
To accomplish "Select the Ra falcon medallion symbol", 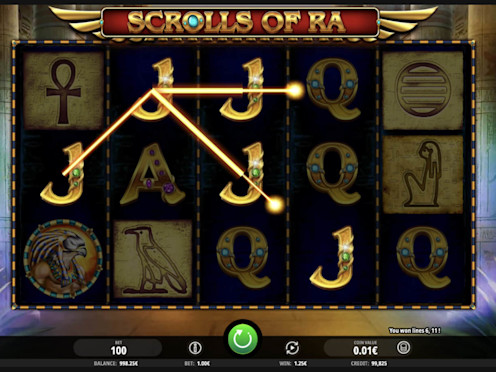I will [x=63, y=258].
